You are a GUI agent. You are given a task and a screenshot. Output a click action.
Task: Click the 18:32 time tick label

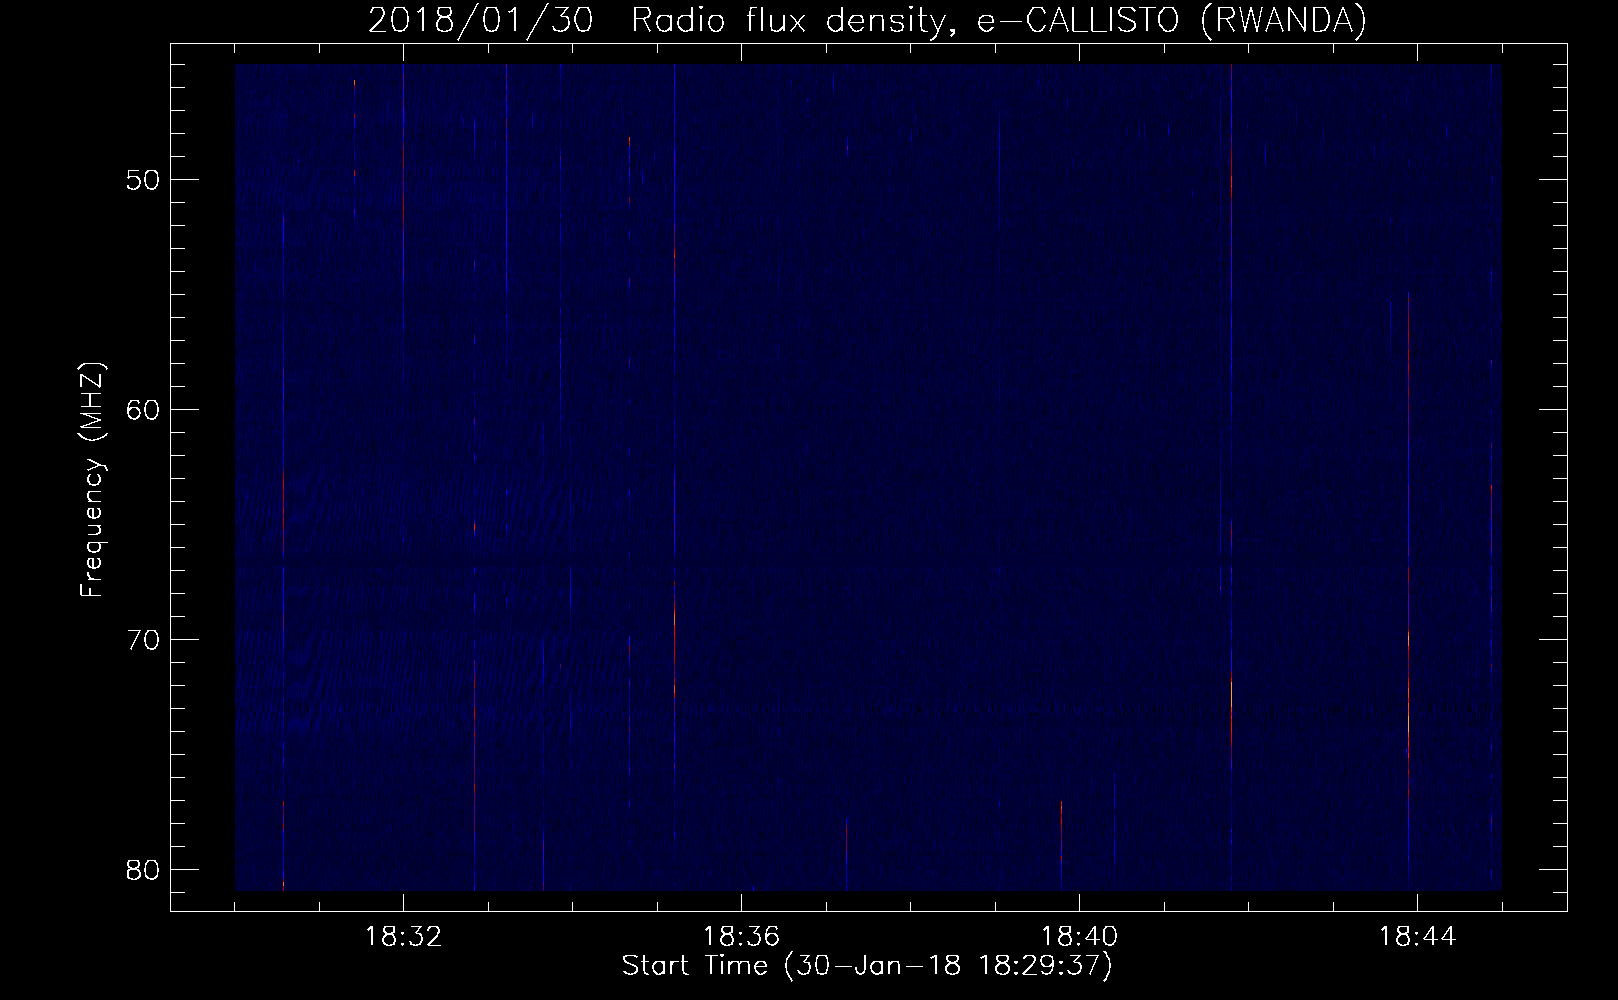click(403, 937)
